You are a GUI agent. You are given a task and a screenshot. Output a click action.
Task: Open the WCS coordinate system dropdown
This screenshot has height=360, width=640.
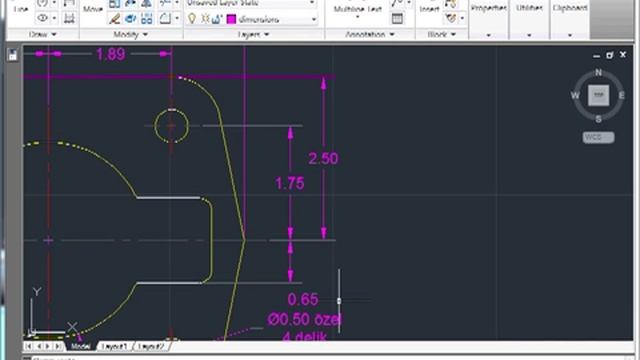coord(598,137)
